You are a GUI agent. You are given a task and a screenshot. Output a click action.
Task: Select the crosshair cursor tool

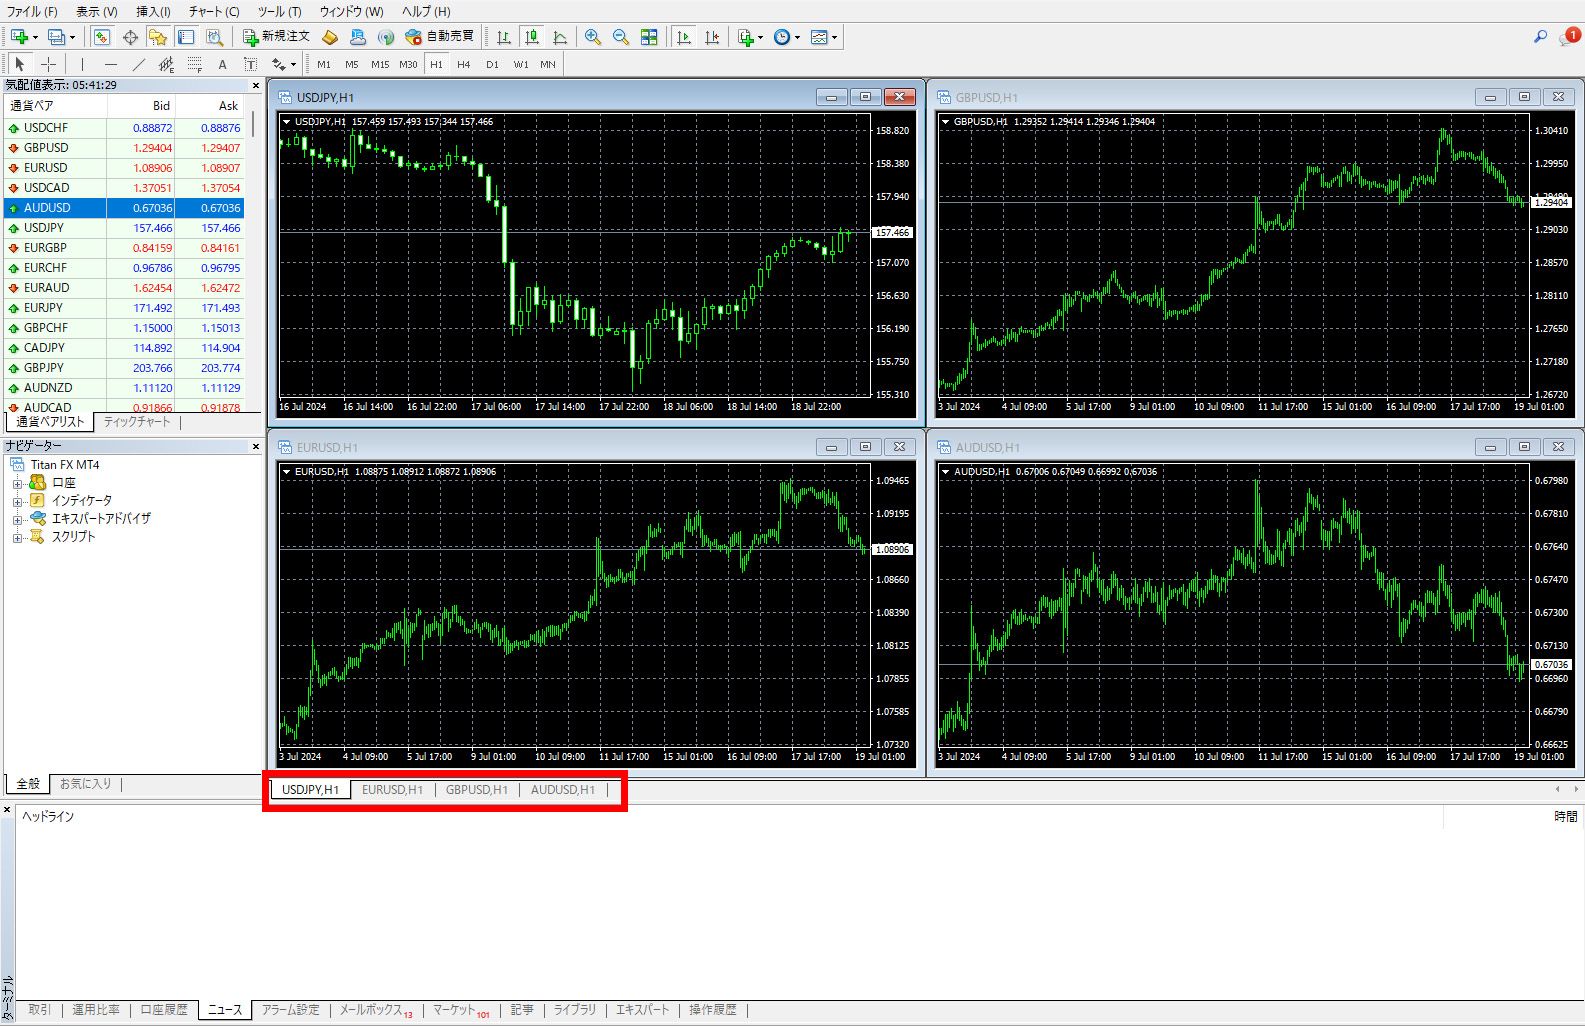click(48, 64)
